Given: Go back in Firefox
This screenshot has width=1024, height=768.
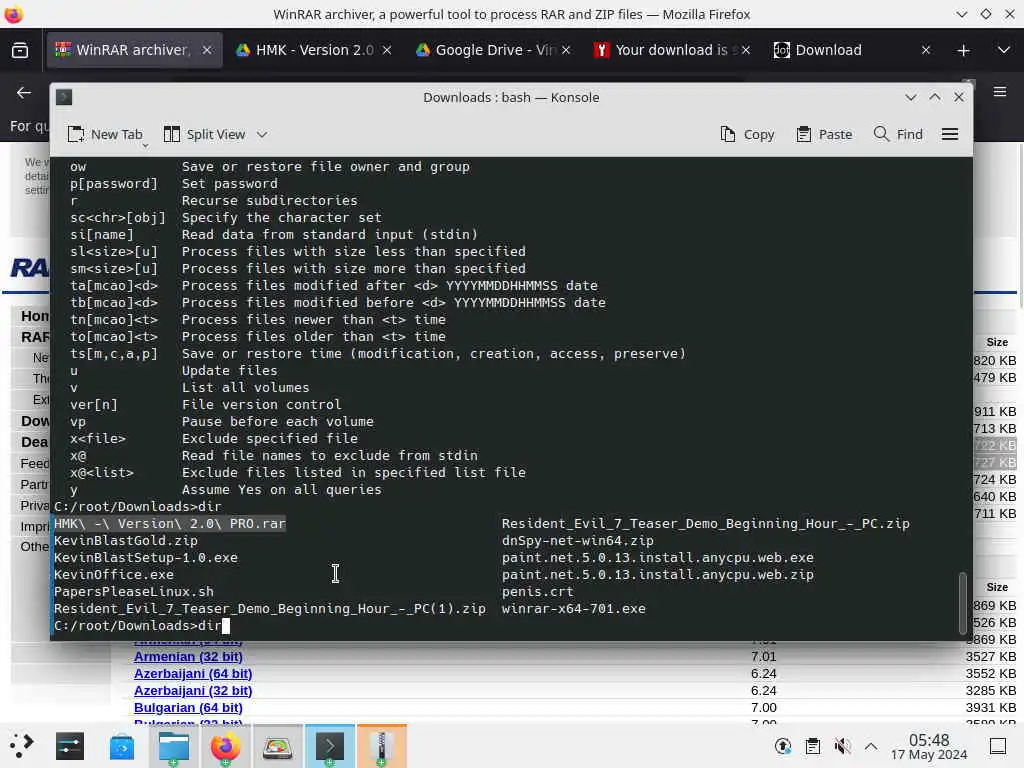Looking at the screenshot, I should [24, 93].
